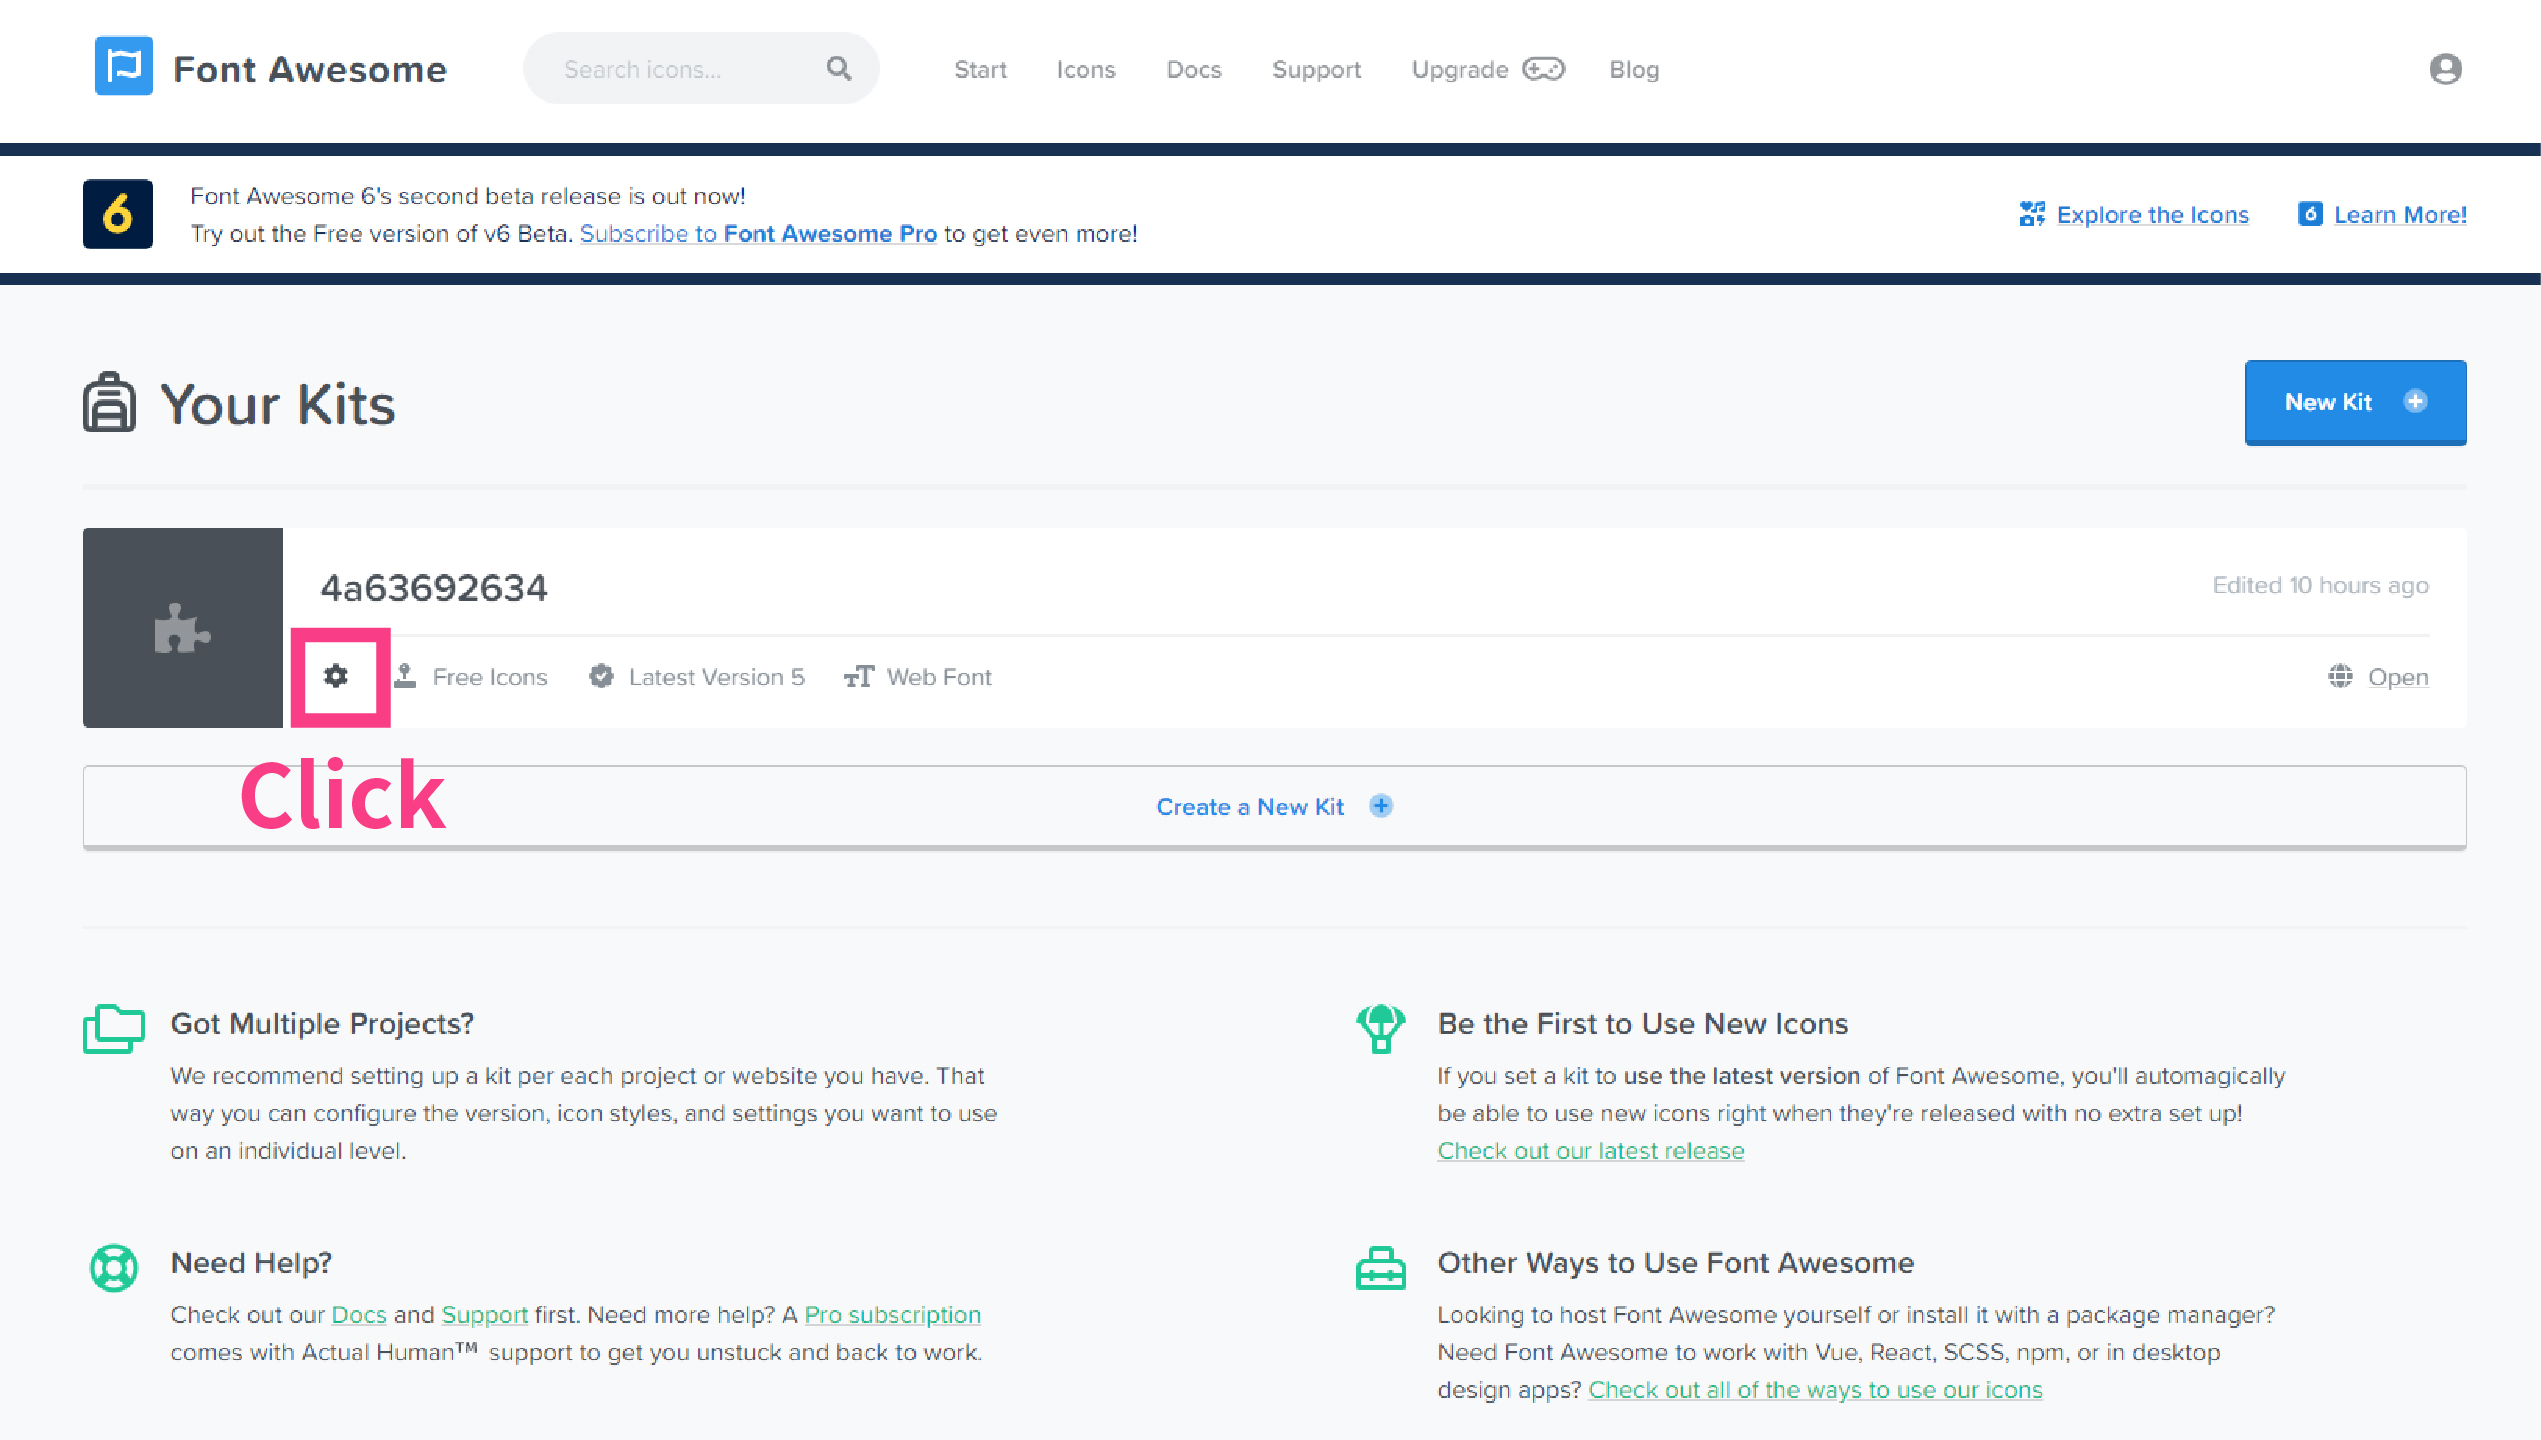Open the Support navigation item
The image size is (2541, 1440).
pyautogui.click(x=1316, y=70)
